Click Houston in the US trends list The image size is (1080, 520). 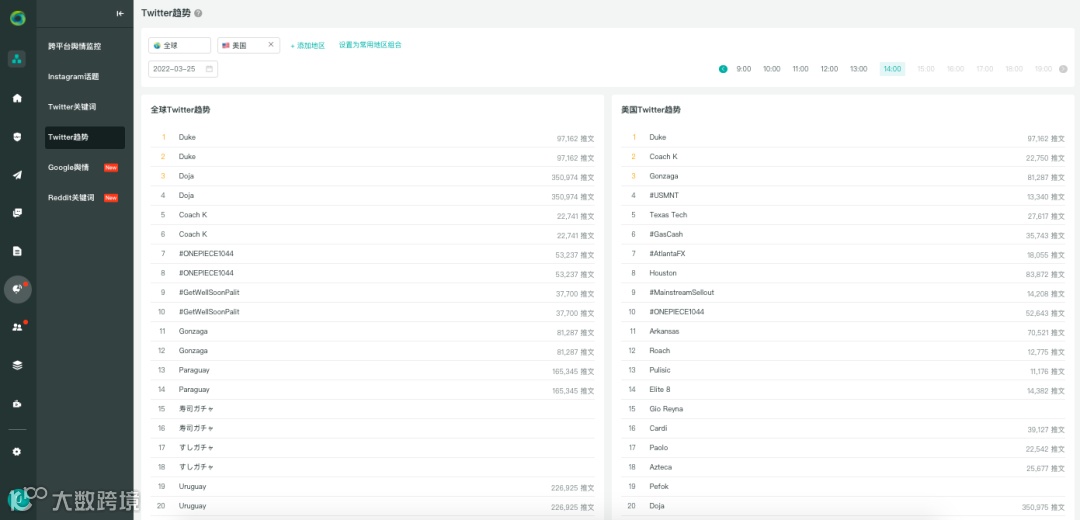coord(663,273)
